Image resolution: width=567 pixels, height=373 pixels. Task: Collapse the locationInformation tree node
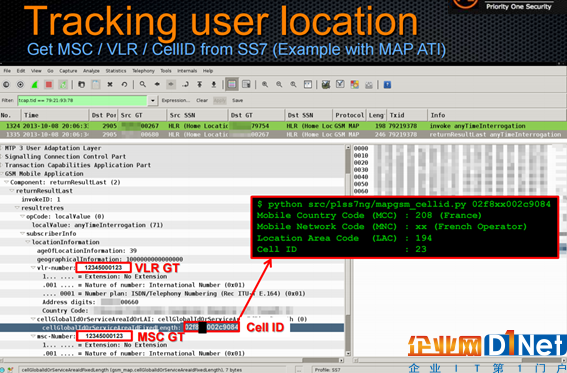pyautogui.click(x=28, y=242)
